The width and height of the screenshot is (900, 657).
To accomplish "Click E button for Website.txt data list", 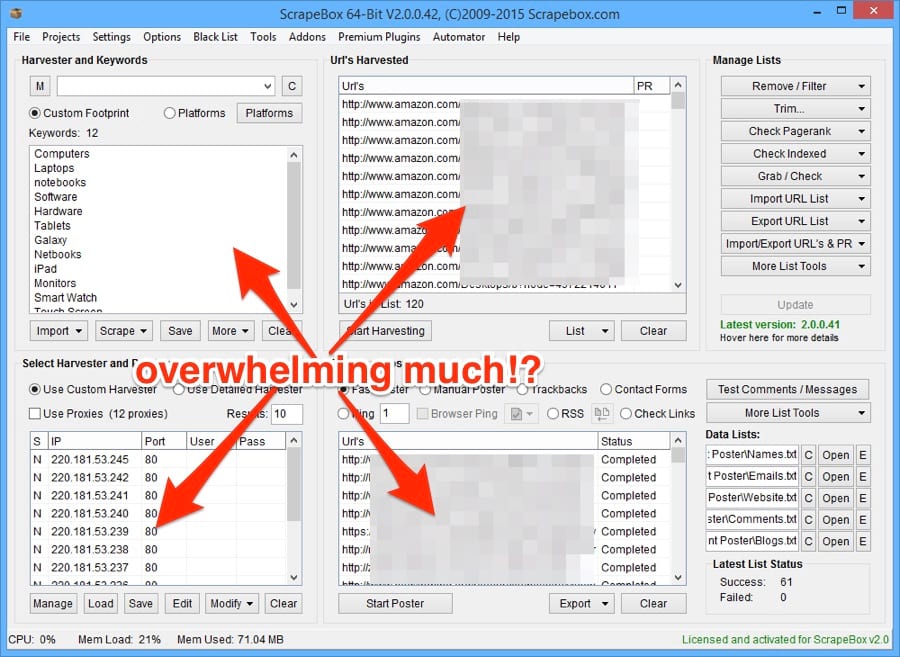I will [862, 498].
